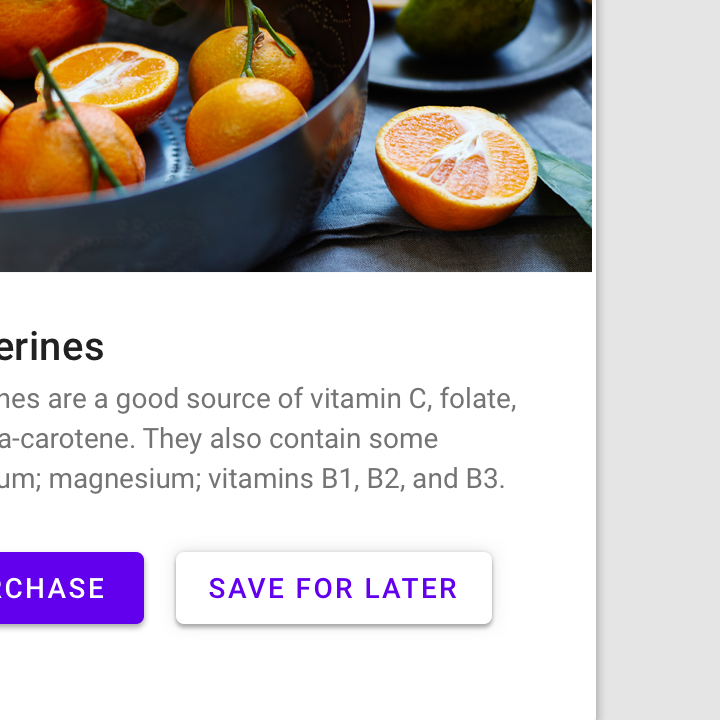Click the gray background outside the card
Image resolution: width=720 pixels, height=720 pixels.
pos(658,360)
